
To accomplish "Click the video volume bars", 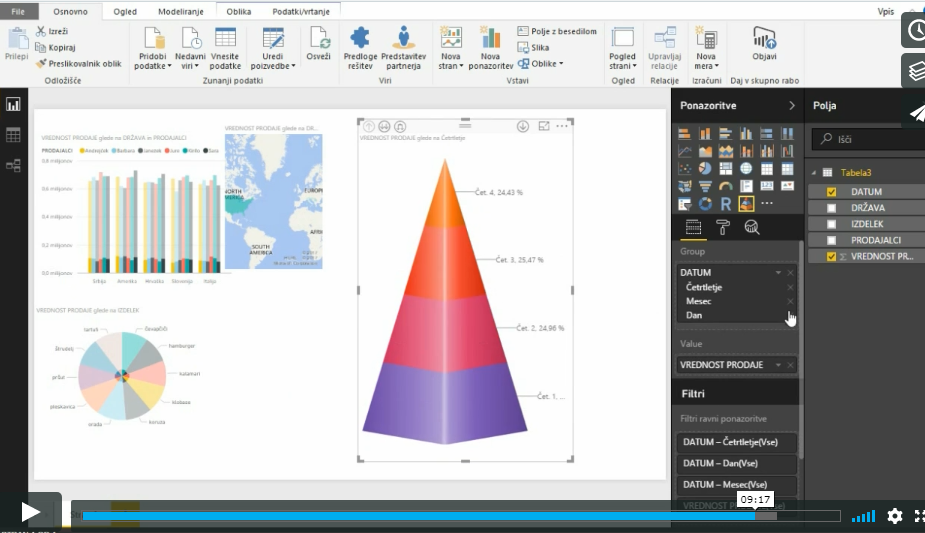I will point(864,516).
